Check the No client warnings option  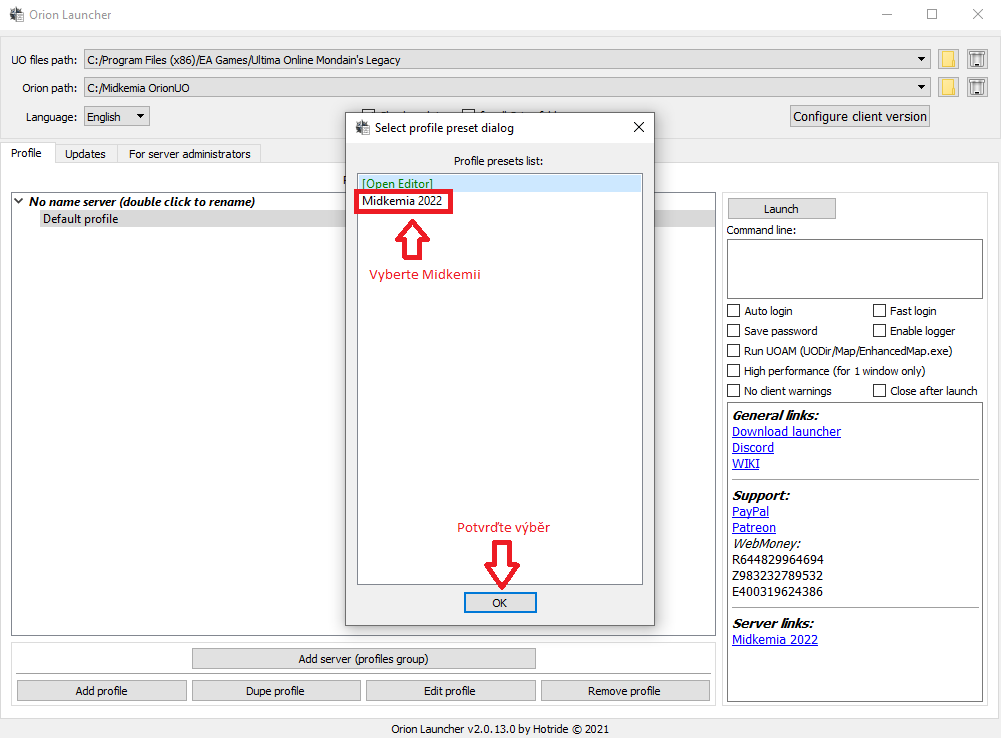734,391
